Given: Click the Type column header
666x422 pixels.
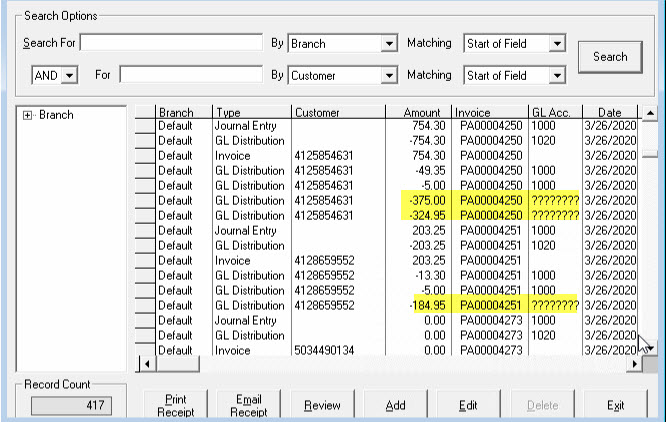Looking at the screenshot, I should coord(251,113).
